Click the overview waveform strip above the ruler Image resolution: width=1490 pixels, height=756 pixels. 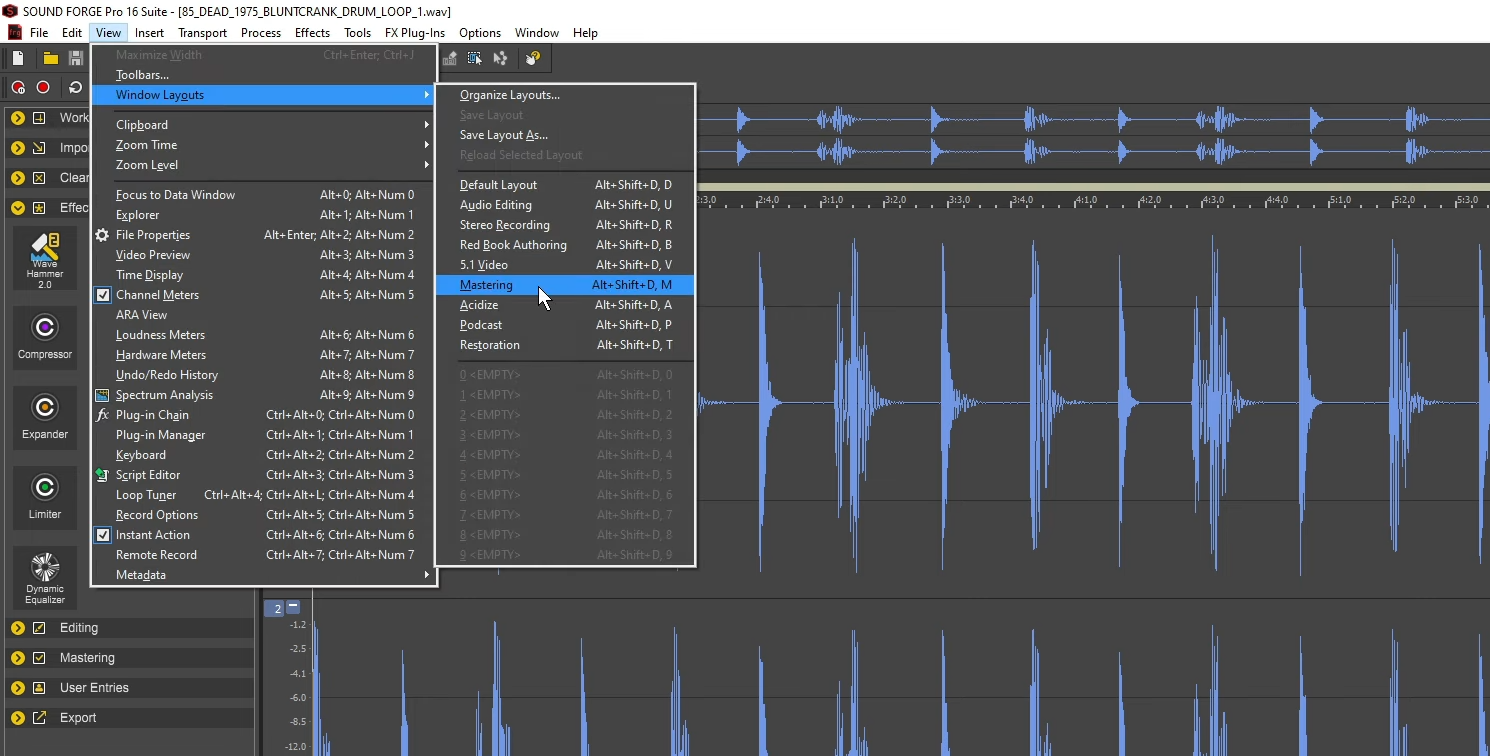pos(1093,137)
